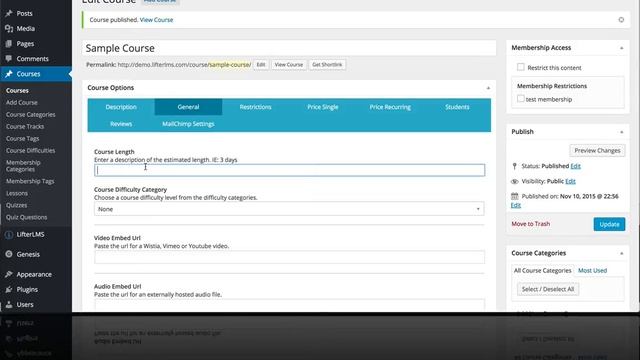This screenshot has height=360, width=640.
Task: Open Course Tracks in sidebar submenu
Action: click(25, 127)
